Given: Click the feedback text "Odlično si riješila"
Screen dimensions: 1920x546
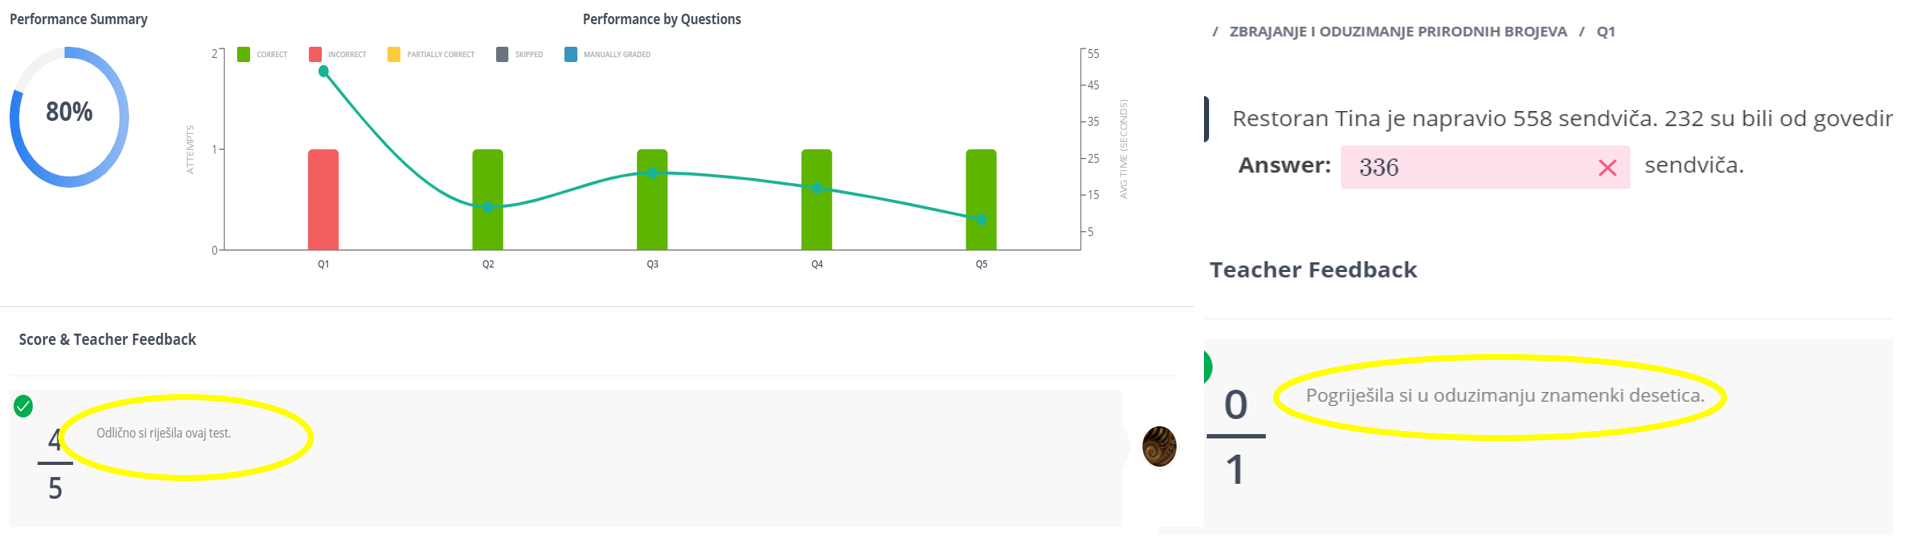Looking at the screenshot, I should [163, 433].
